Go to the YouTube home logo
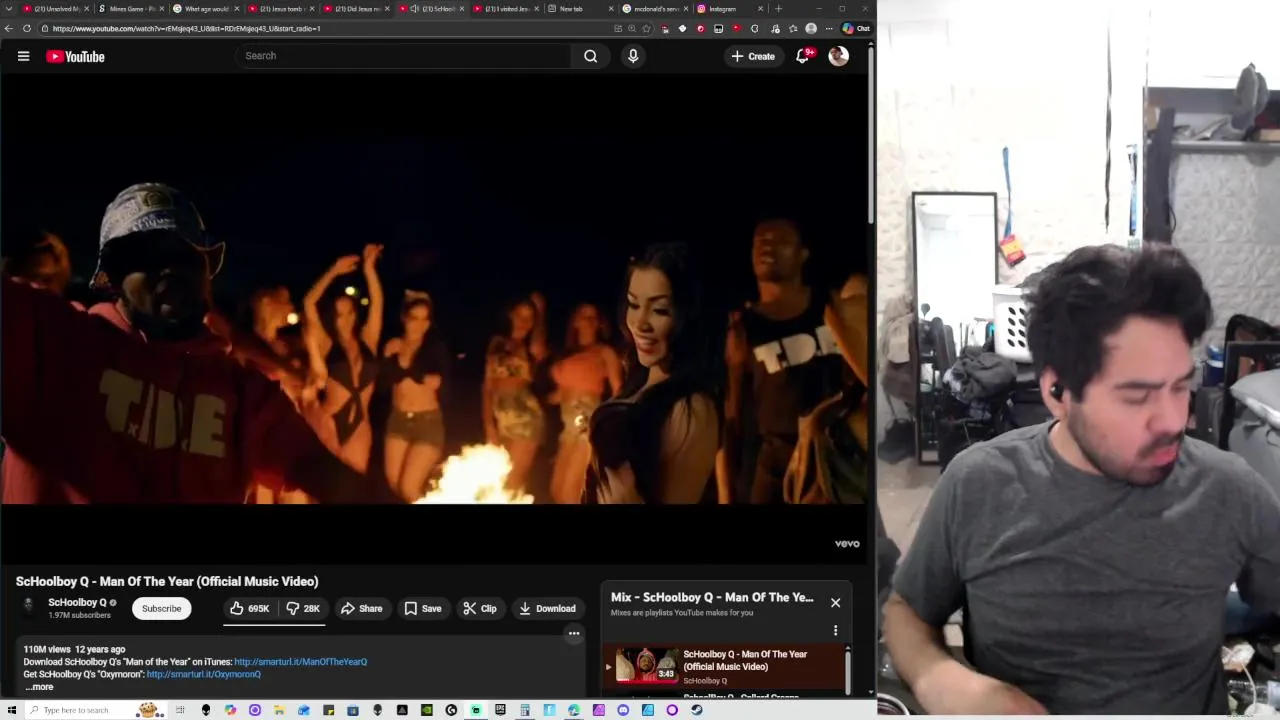The height and width of the screenshot is (720, 1280). coord(75,57)
